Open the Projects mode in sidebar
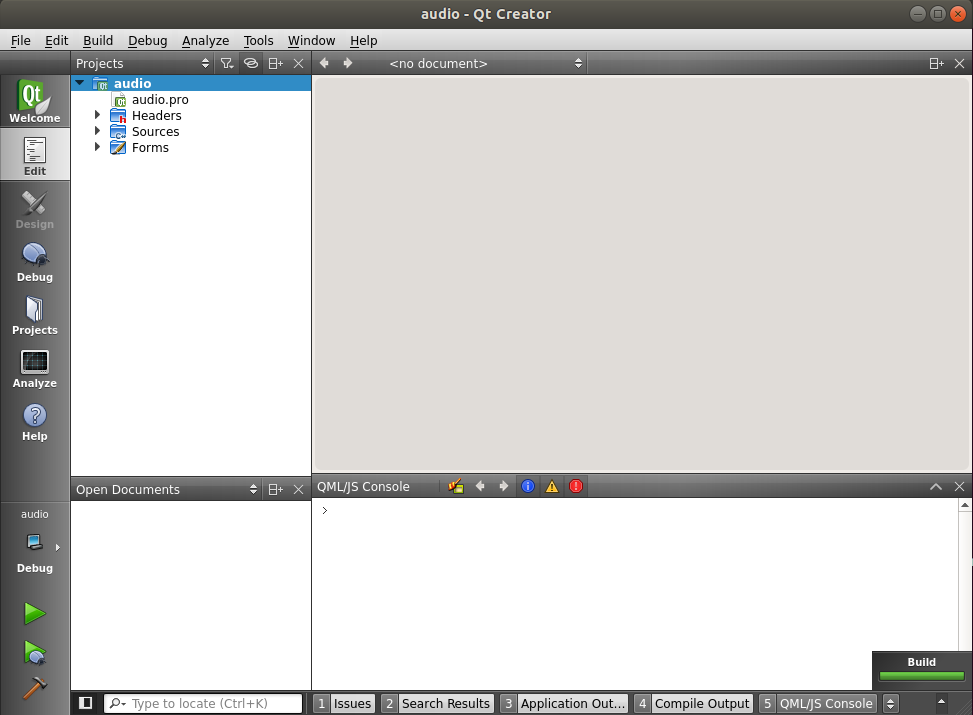Viewport: 973px width, 715px height. coord(35,315)
